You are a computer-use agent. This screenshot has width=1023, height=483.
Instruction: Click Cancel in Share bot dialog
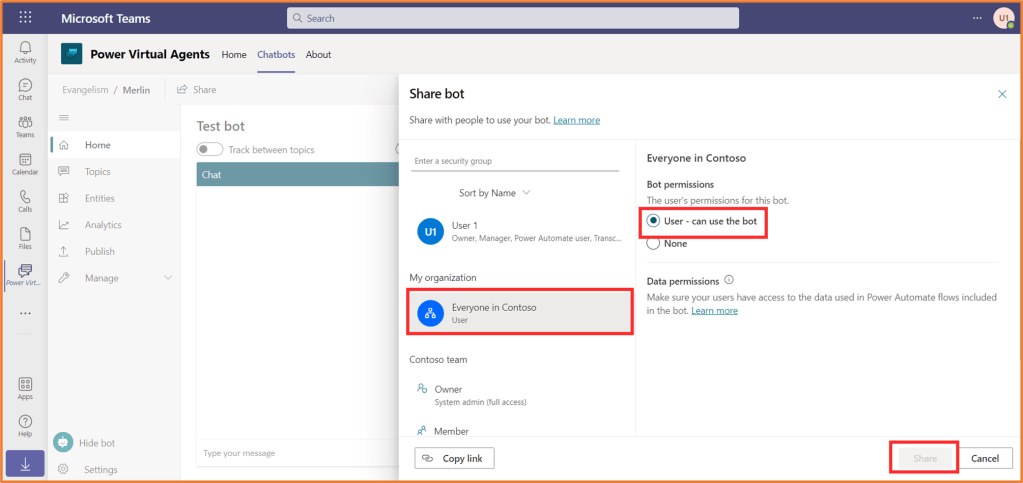(x=984, y=458)
